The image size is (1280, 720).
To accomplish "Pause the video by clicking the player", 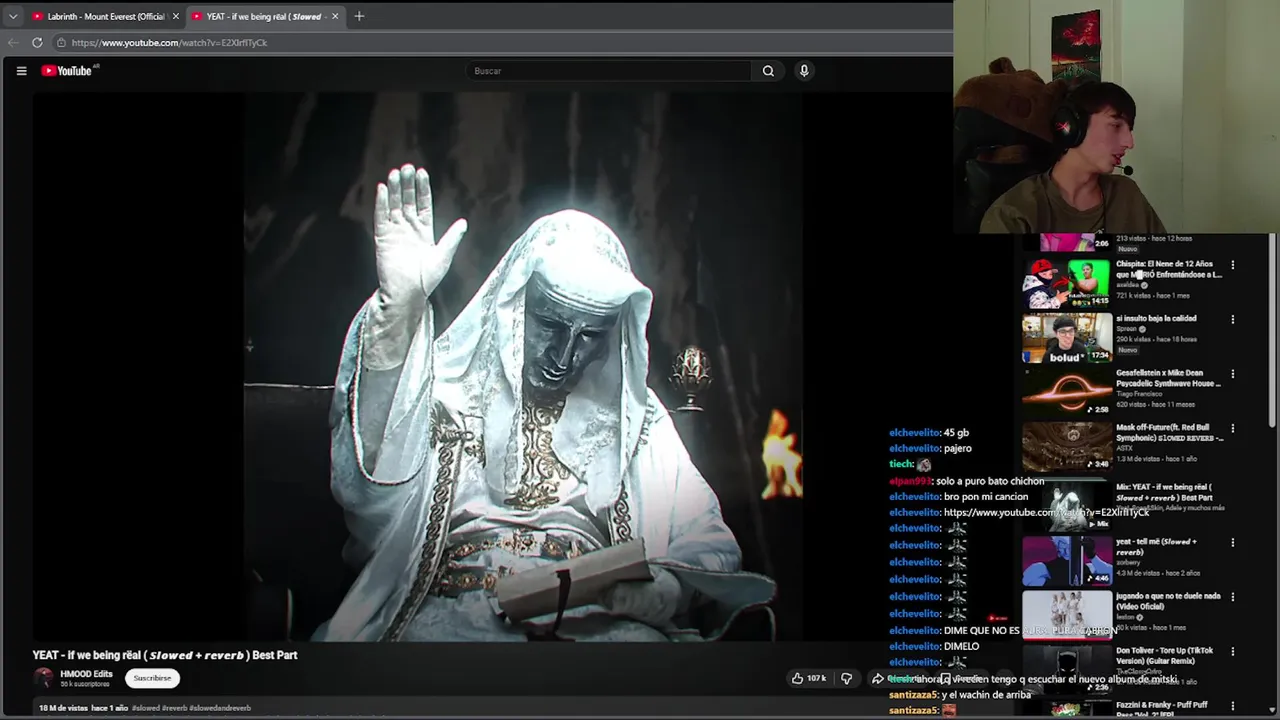I will click(418, 366).
